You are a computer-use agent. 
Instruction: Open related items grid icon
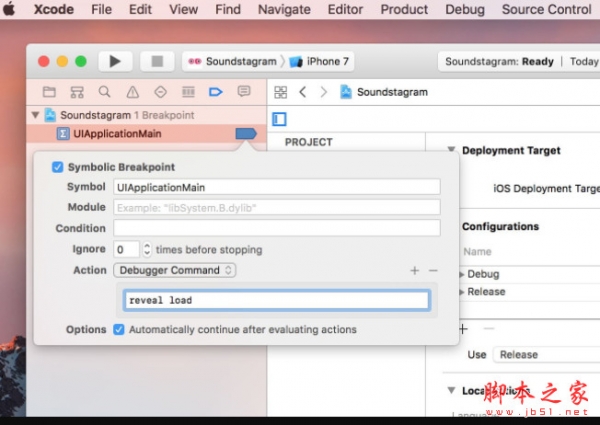[x=280, y=92]
